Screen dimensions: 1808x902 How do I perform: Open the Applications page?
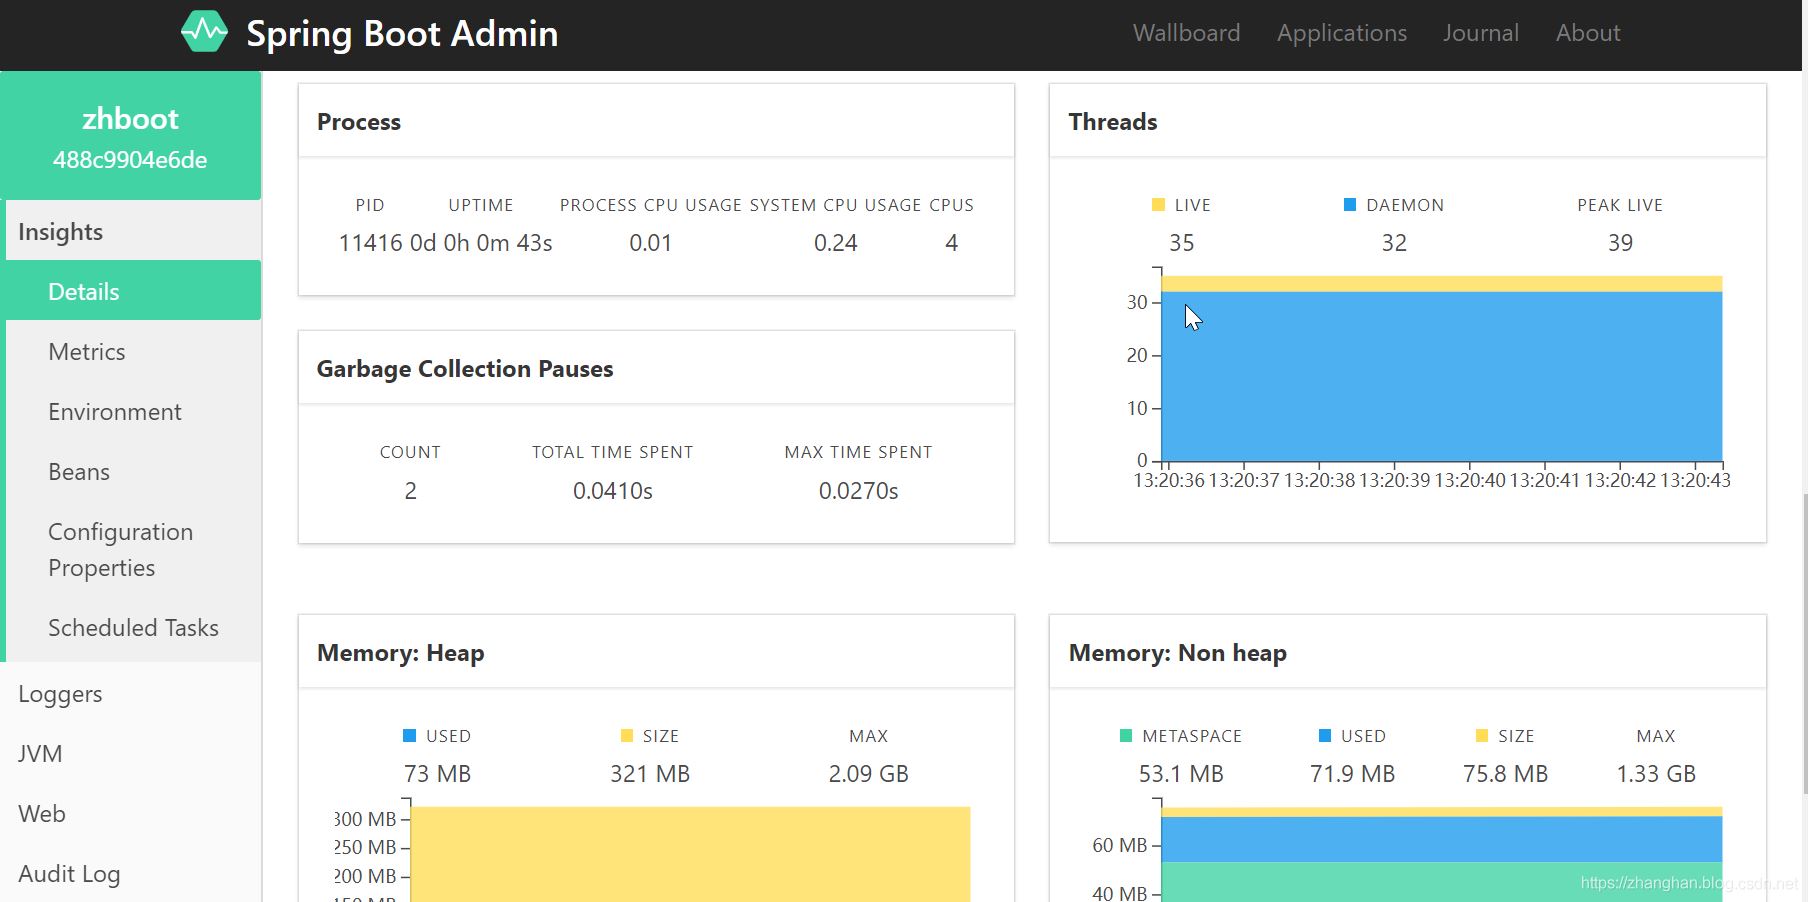tap(1340, 32)
